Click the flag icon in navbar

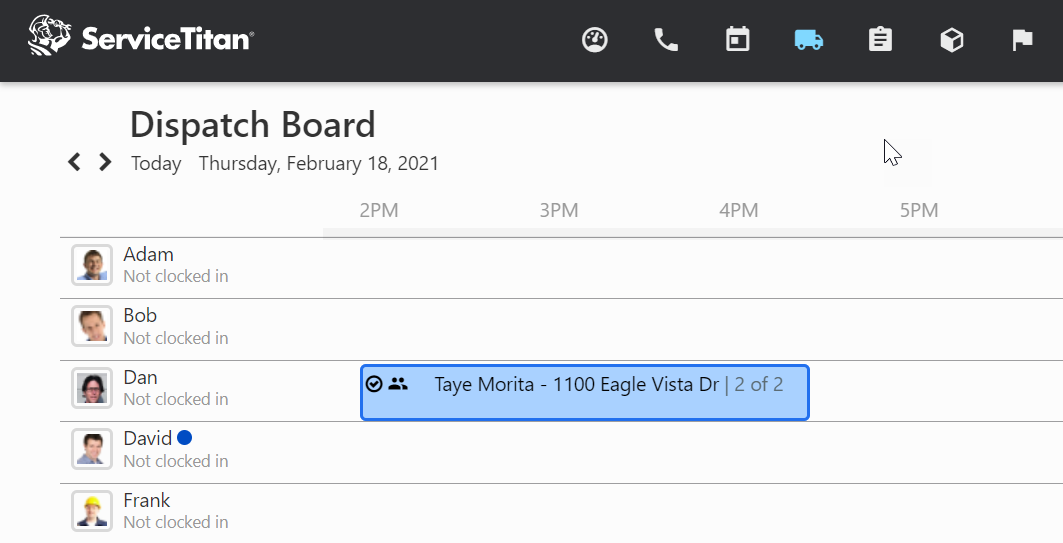1022,40
